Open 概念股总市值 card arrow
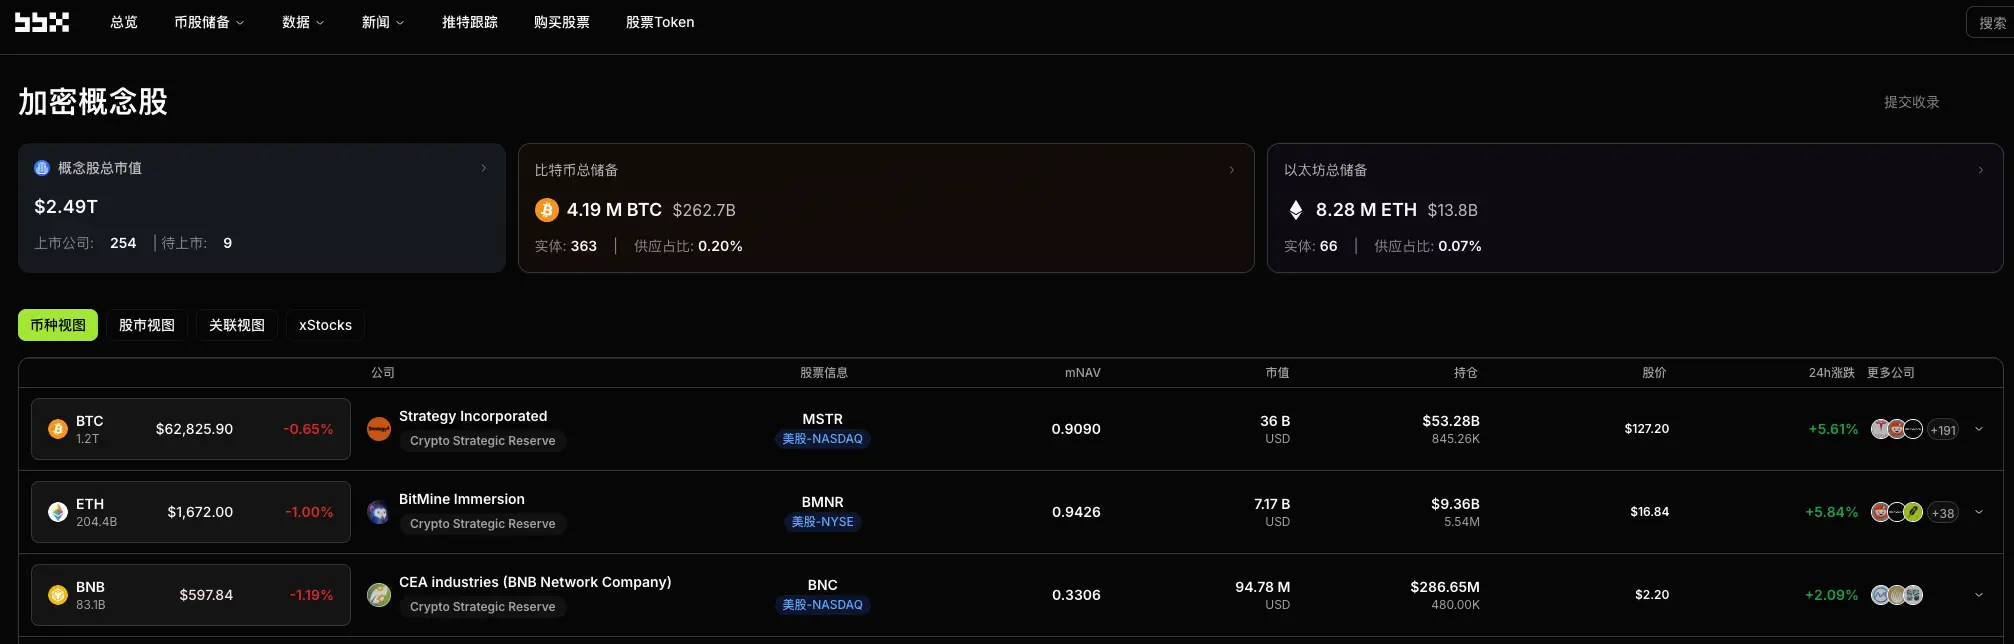2014x644 pixels. (484, 168)
